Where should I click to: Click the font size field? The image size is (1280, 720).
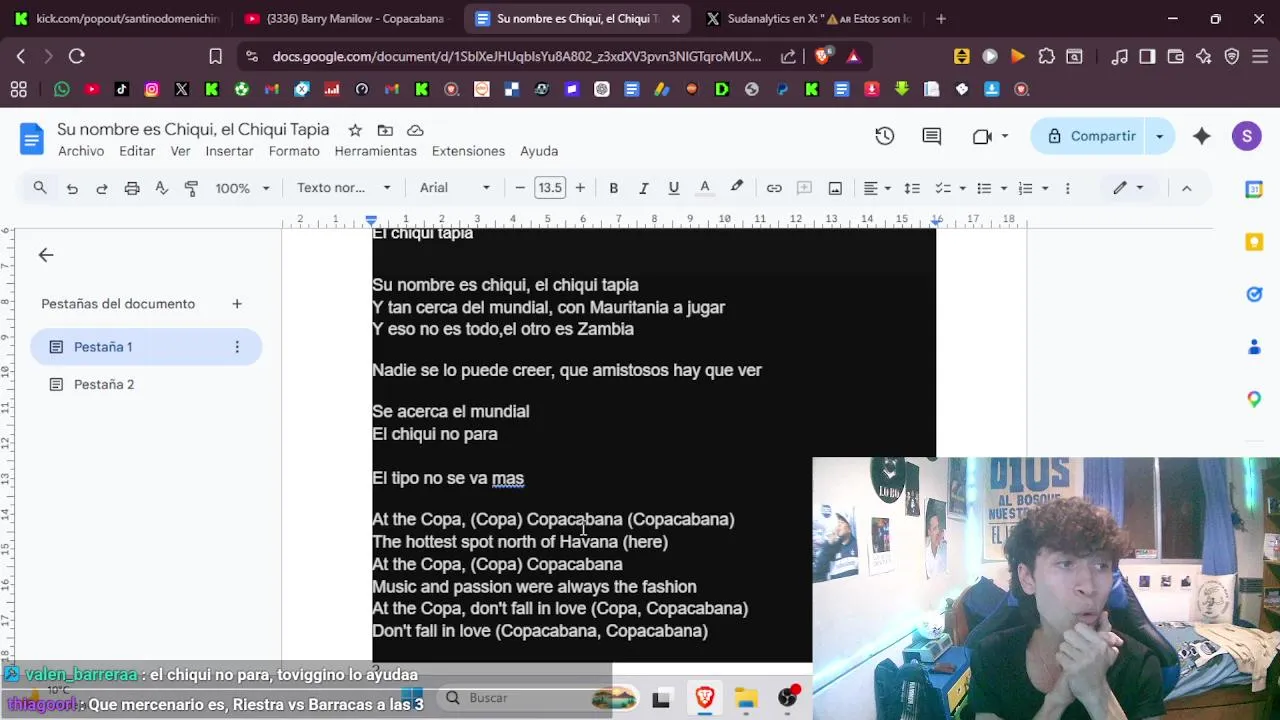[550, 188]
